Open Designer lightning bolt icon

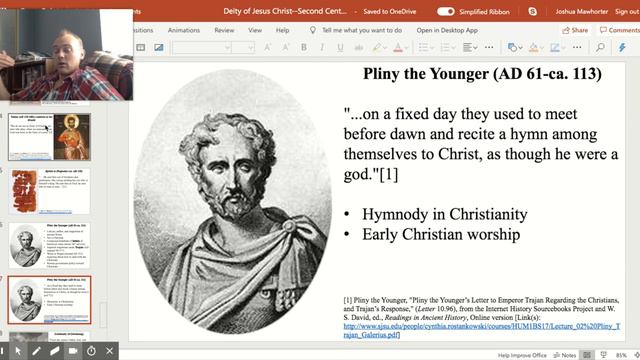(622, 48)
